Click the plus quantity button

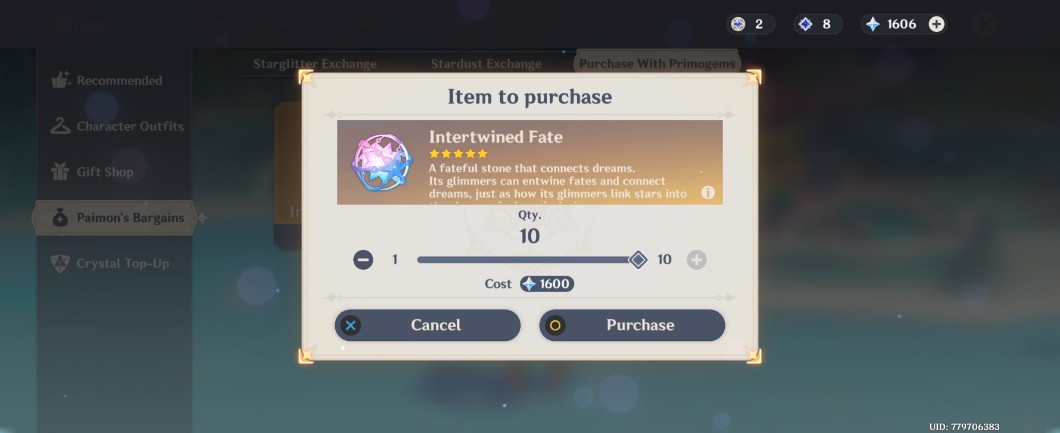[696, 259]
